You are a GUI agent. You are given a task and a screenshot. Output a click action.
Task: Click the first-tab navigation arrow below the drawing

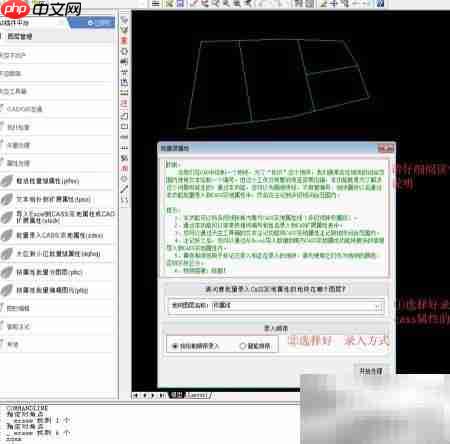tap(135, 396)
